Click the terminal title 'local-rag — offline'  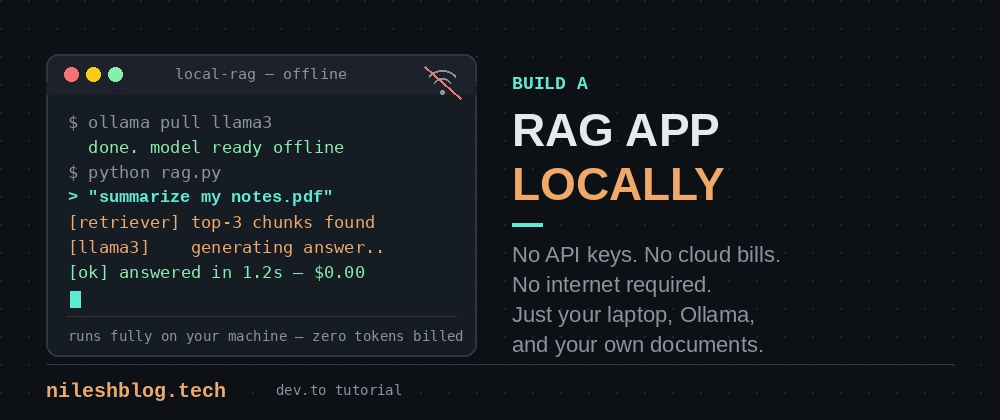coord(261,74)
